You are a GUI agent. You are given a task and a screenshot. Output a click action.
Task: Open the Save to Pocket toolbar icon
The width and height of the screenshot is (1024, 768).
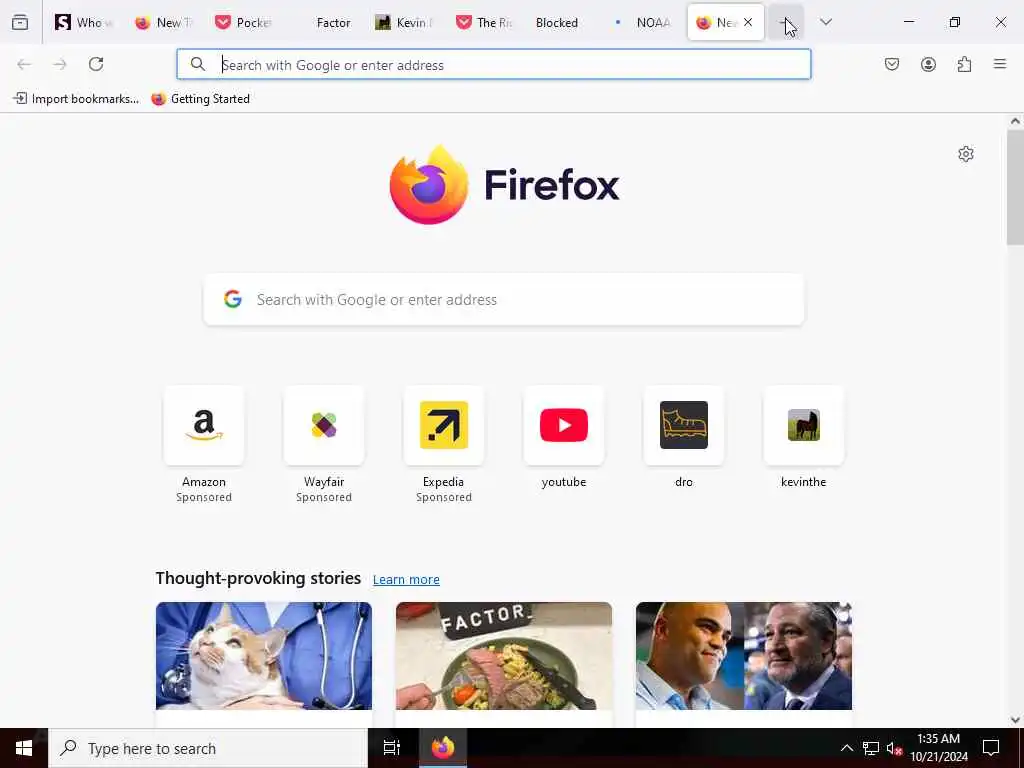892,64
